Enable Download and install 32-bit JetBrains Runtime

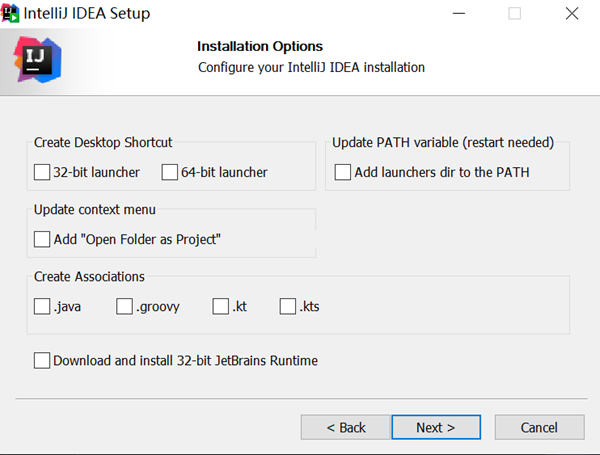click(42, 360)
